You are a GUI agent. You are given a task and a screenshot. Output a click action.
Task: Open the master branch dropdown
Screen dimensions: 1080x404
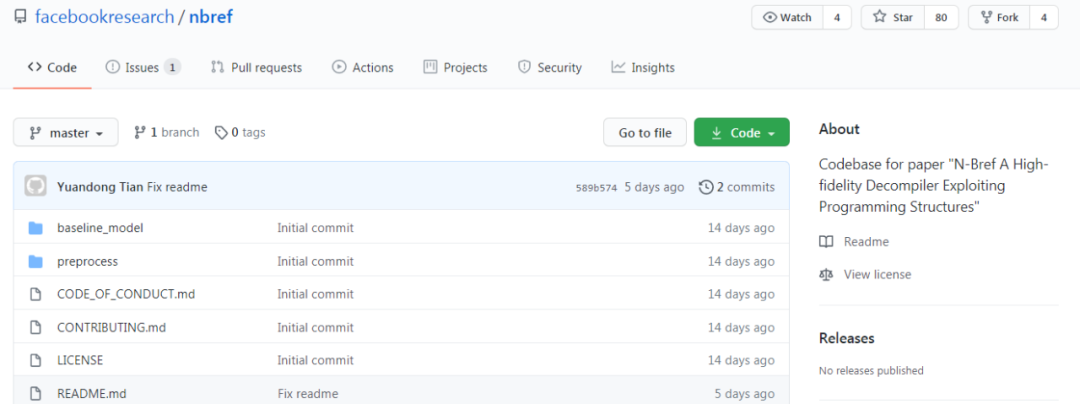click(66, 133)
